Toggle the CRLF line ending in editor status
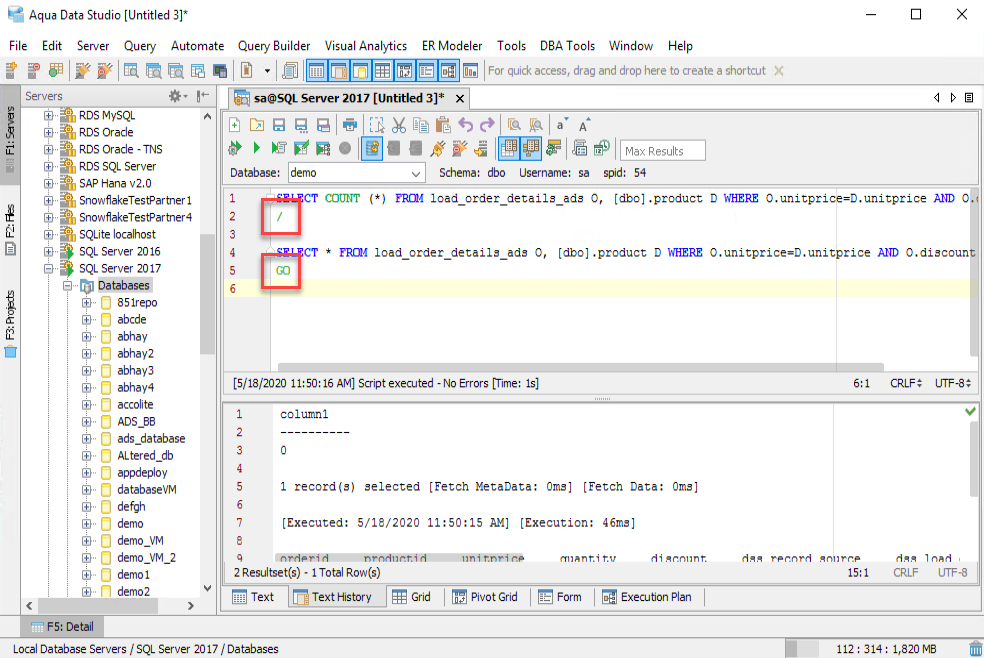984x658 pixels. [x=906, y=383]
